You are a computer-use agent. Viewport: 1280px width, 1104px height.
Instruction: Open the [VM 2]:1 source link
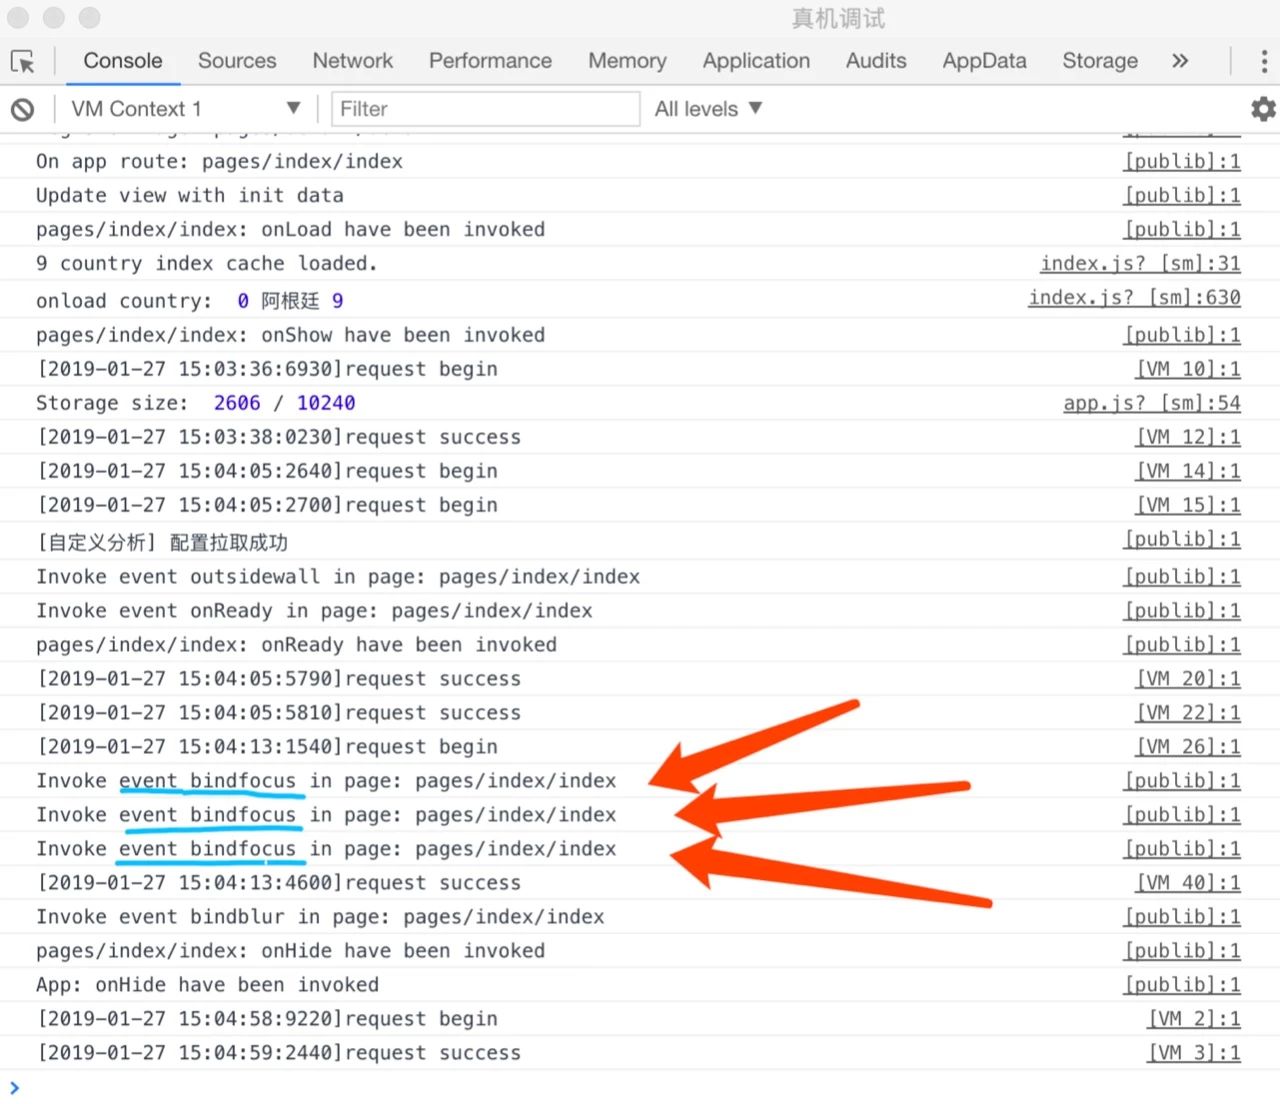pos(1194,1019)
